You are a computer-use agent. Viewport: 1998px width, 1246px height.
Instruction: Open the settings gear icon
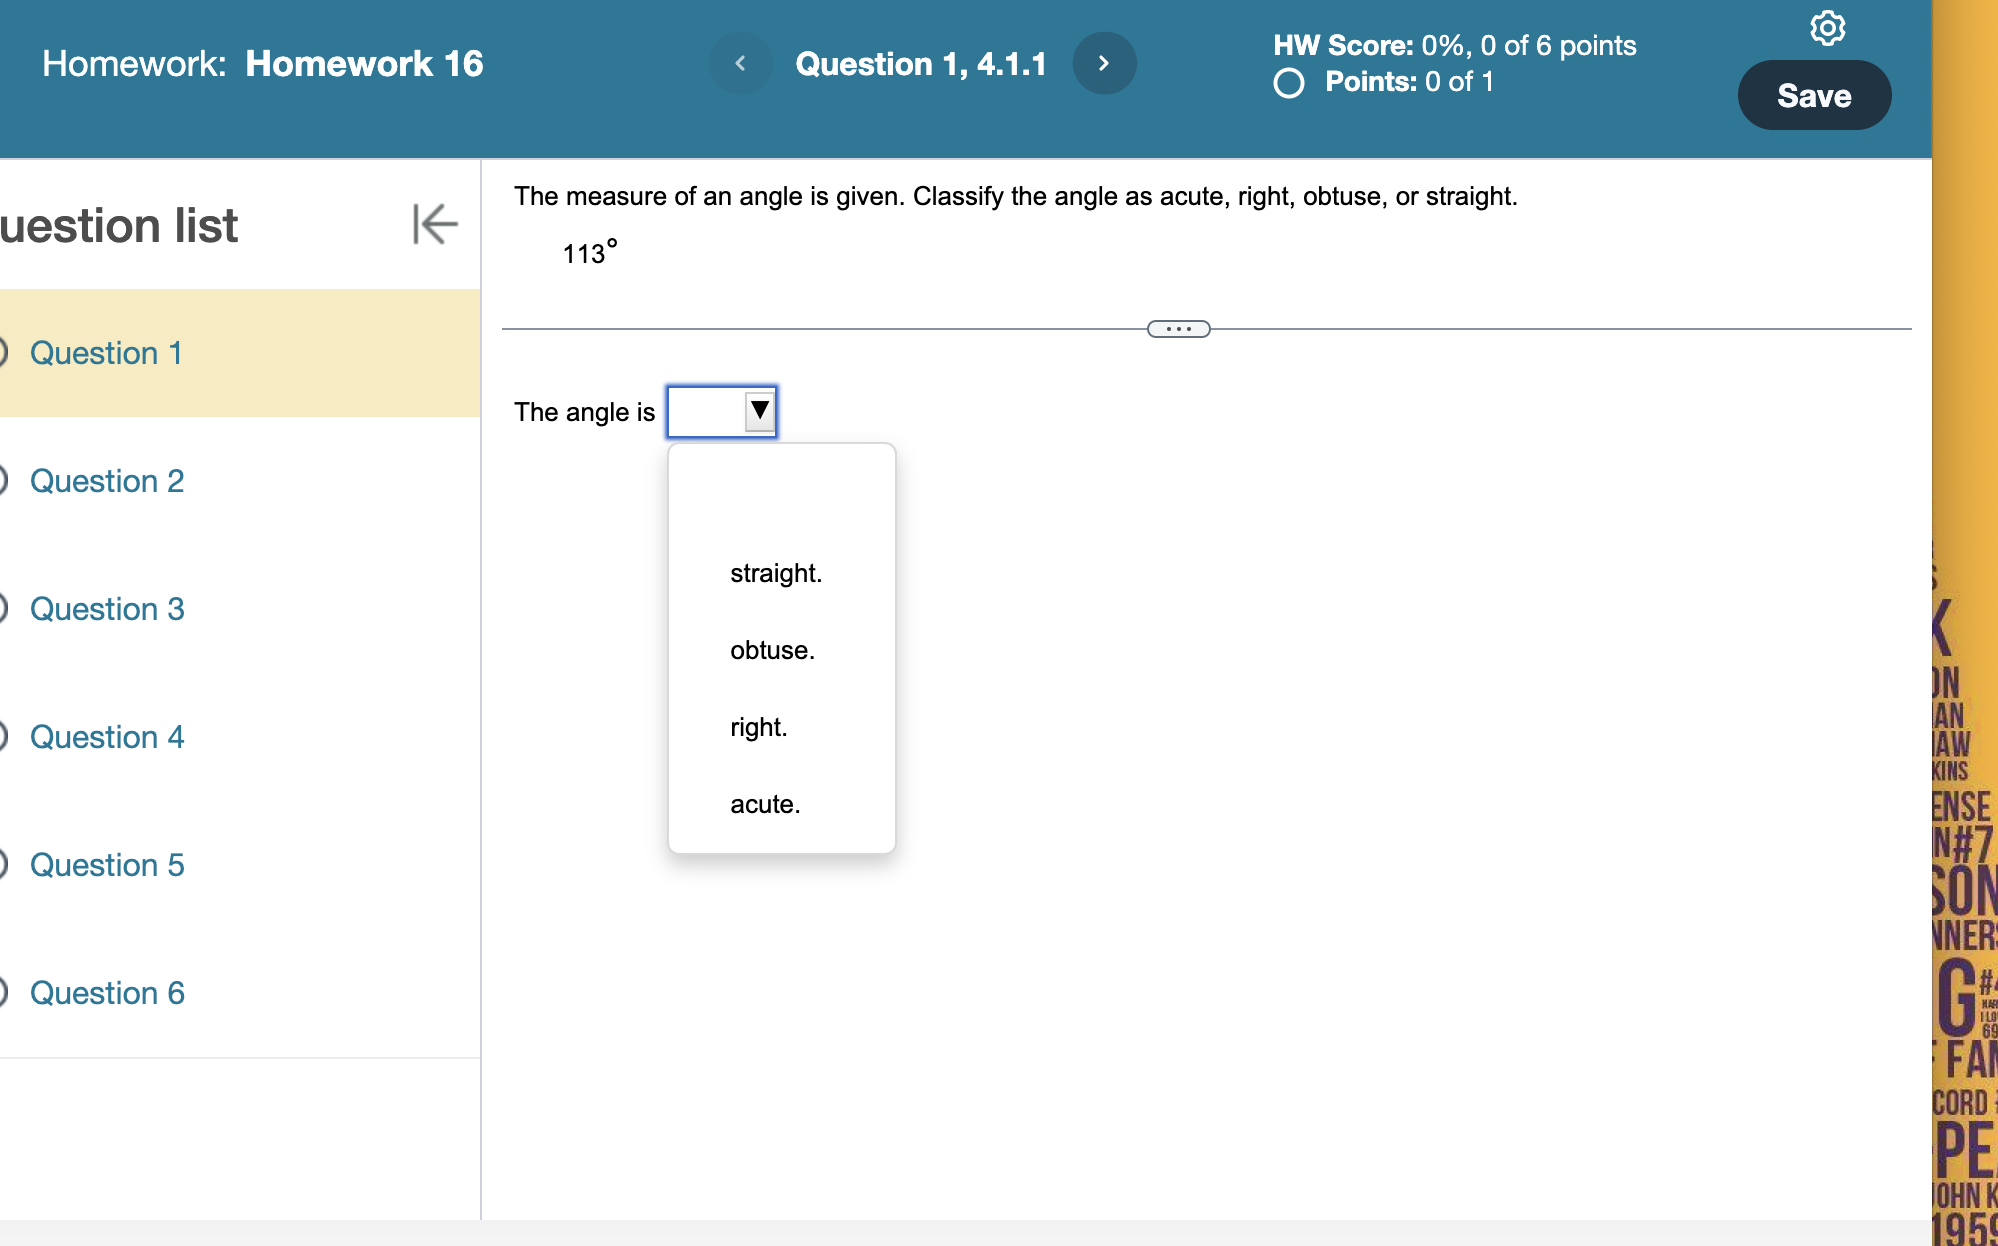[x=1827, y=28]
